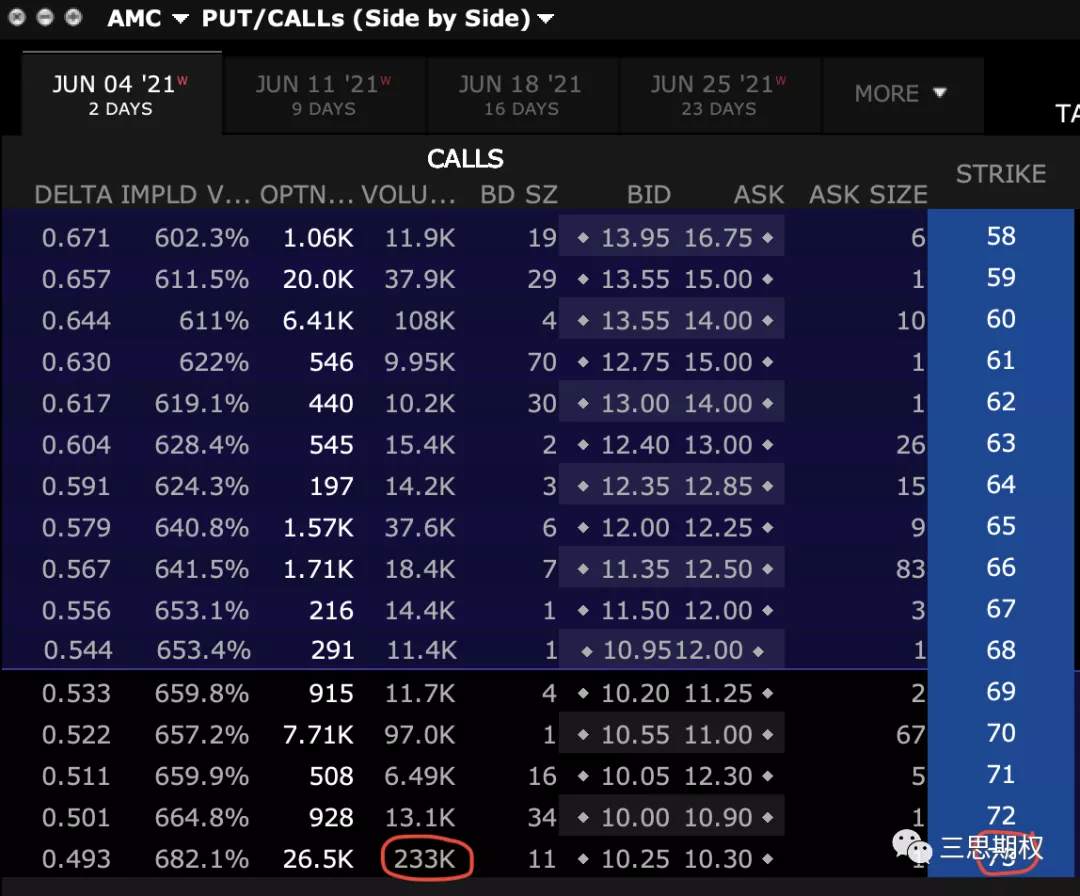Click ask diamond icon on strike 60 row
Viewport: 1080px width, 896px height.
point(768,320)
